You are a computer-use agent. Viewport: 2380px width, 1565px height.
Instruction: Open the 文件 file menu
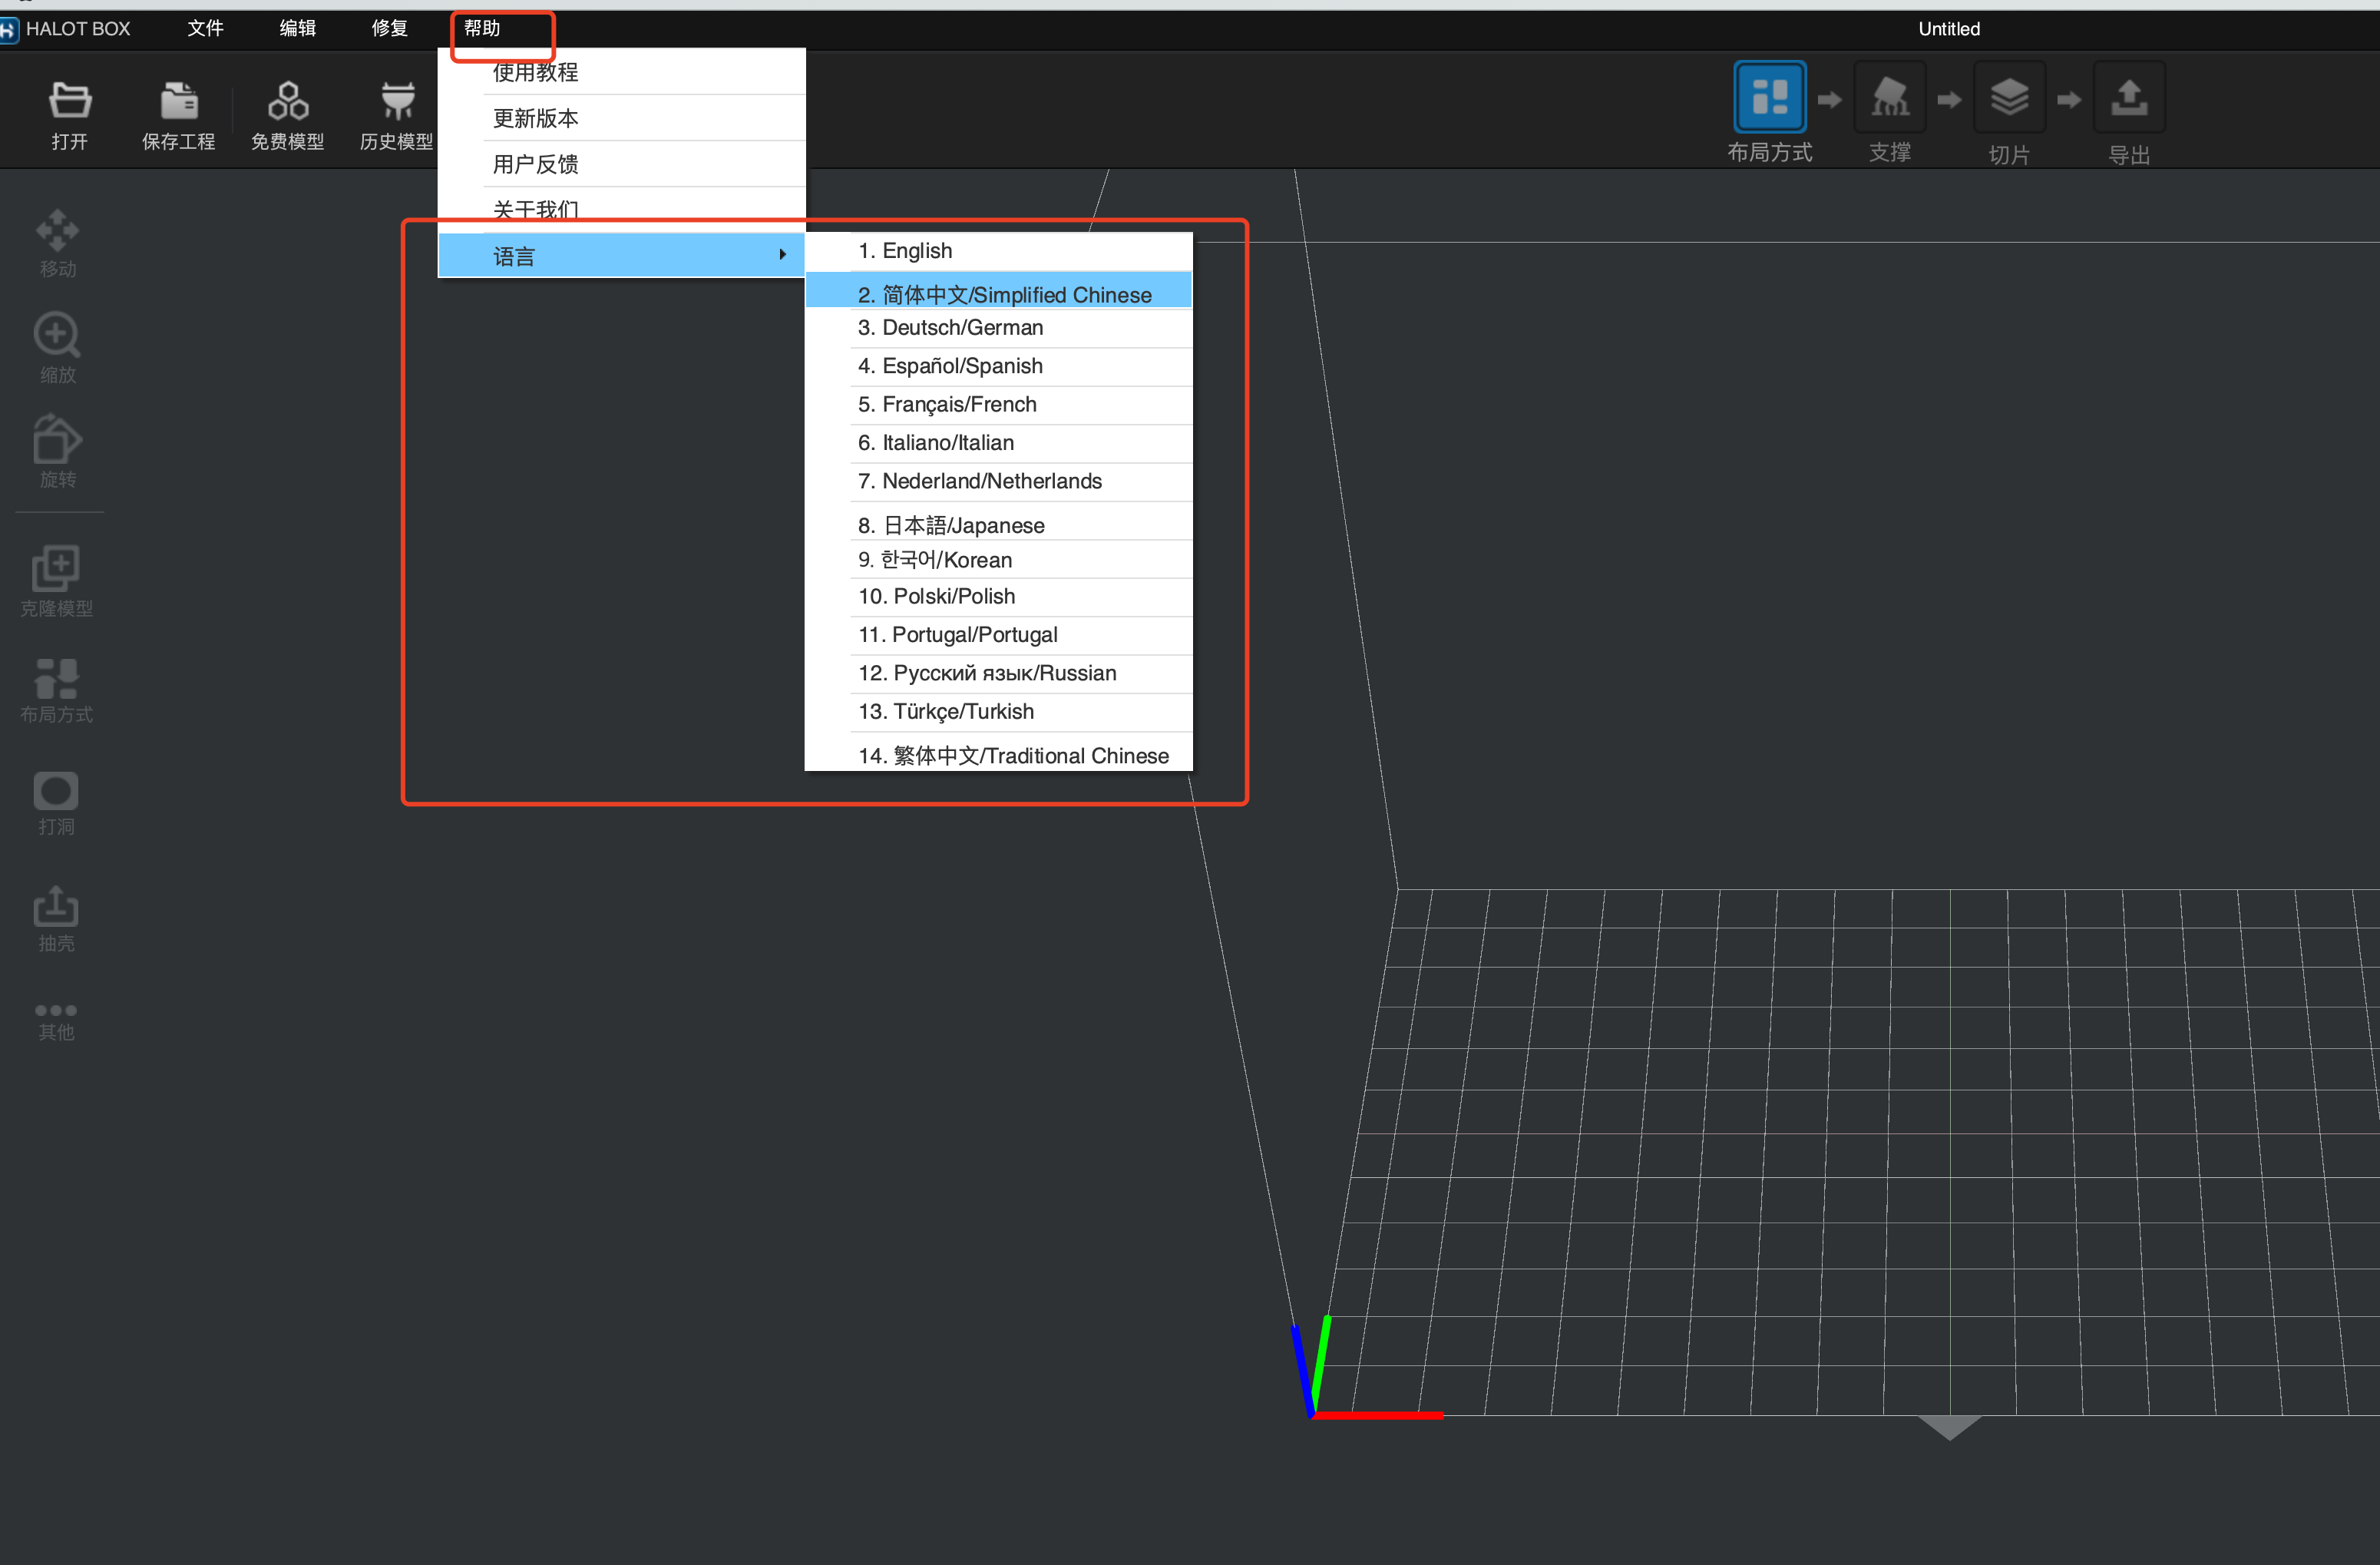205,28
